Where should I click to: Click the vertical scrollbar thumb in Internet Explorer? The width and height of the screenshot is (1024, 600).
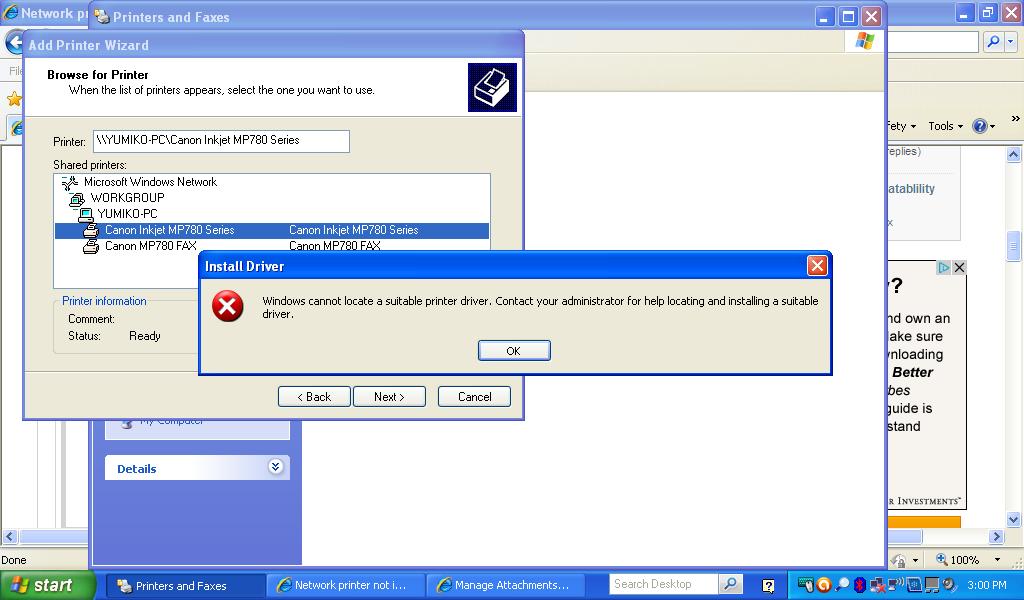point(1014,246)
